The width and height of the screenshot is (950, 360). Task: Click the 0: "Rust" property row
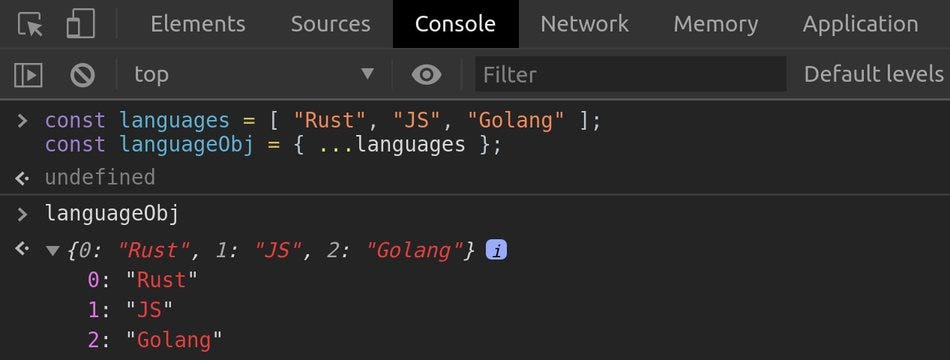143,280
